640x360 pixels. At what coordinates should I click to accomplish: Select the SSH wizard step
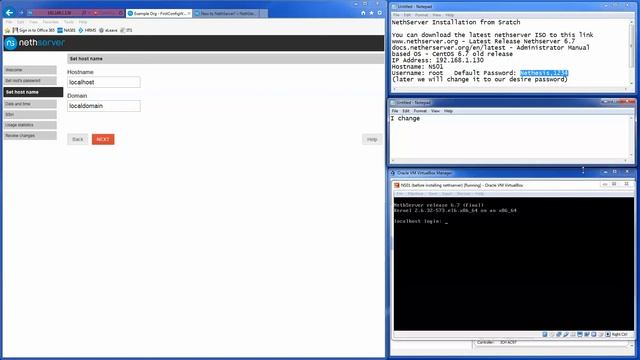click(30, 115)
